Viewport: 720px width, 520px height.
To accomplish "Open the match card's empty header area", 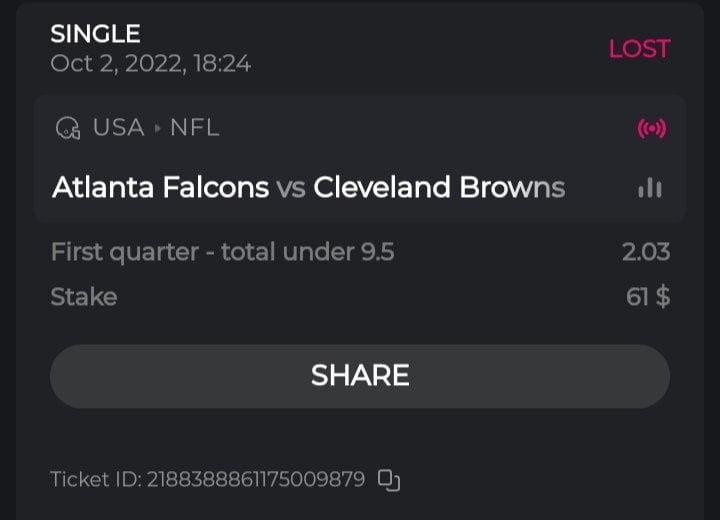I will pyautogui.click(x=420, y=128).
